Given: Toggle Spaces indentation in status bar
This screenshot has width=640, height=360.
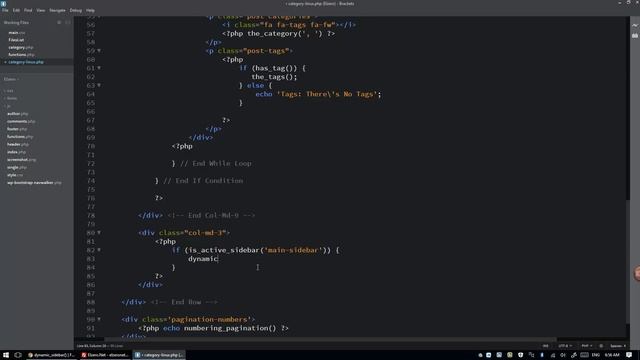Looking at the screenshot, I should [x=618, y=346].
